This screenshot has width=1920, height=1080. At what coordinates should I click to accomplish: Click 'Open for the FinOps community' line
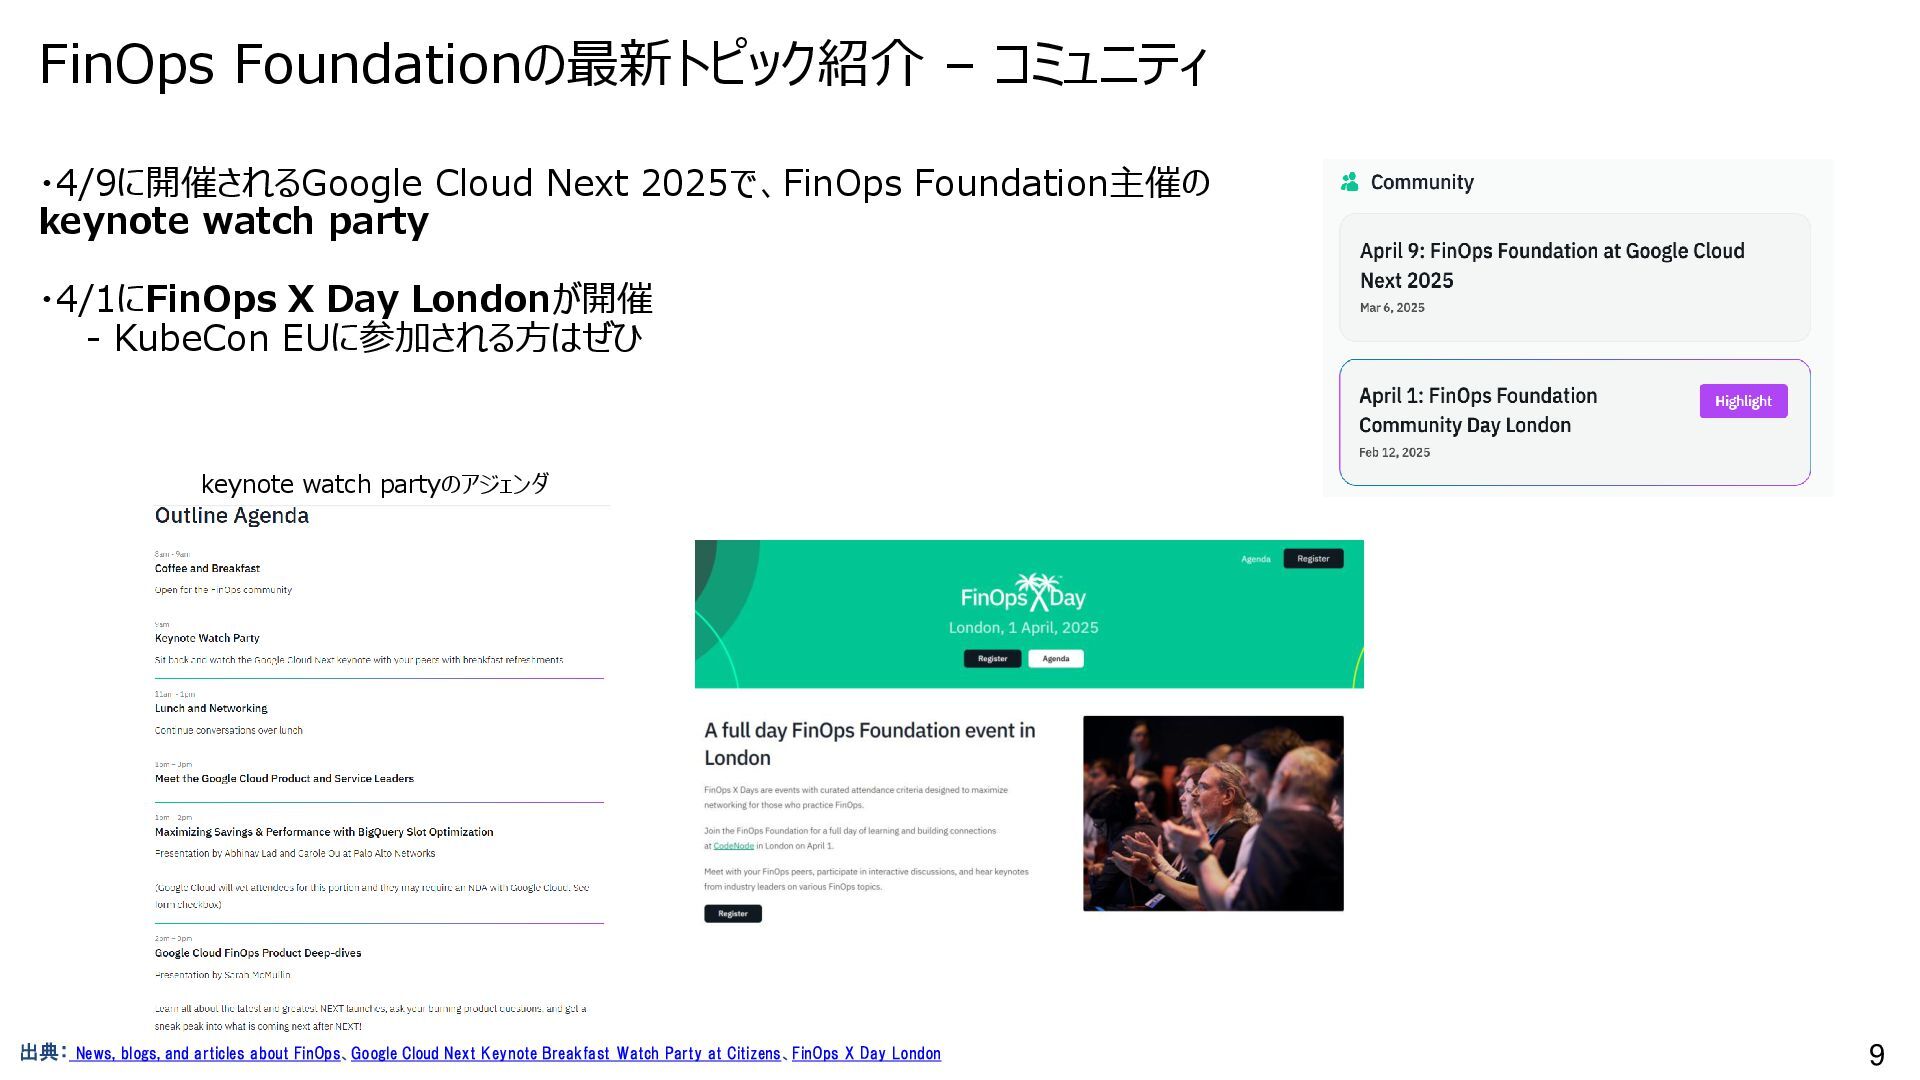[223, 590]
